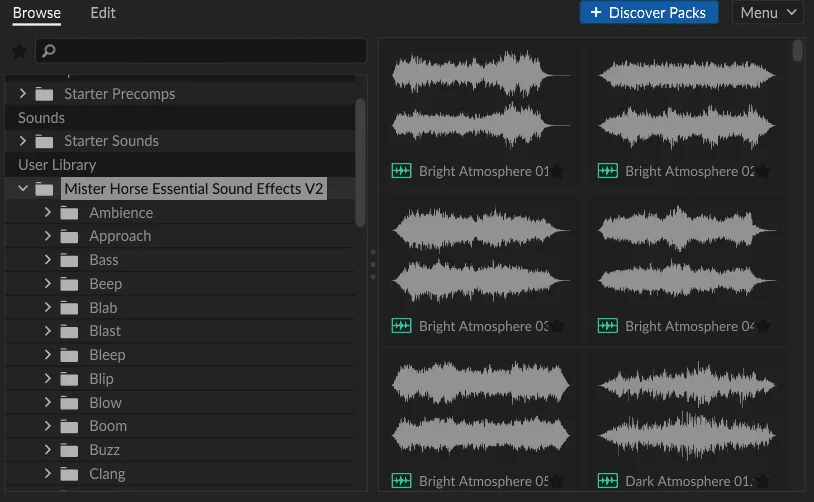Image resolution: width=814 pixels, height=502 pixels.
Task: Click the three-dot panel divider handle
Action: [x=373, y=264]
